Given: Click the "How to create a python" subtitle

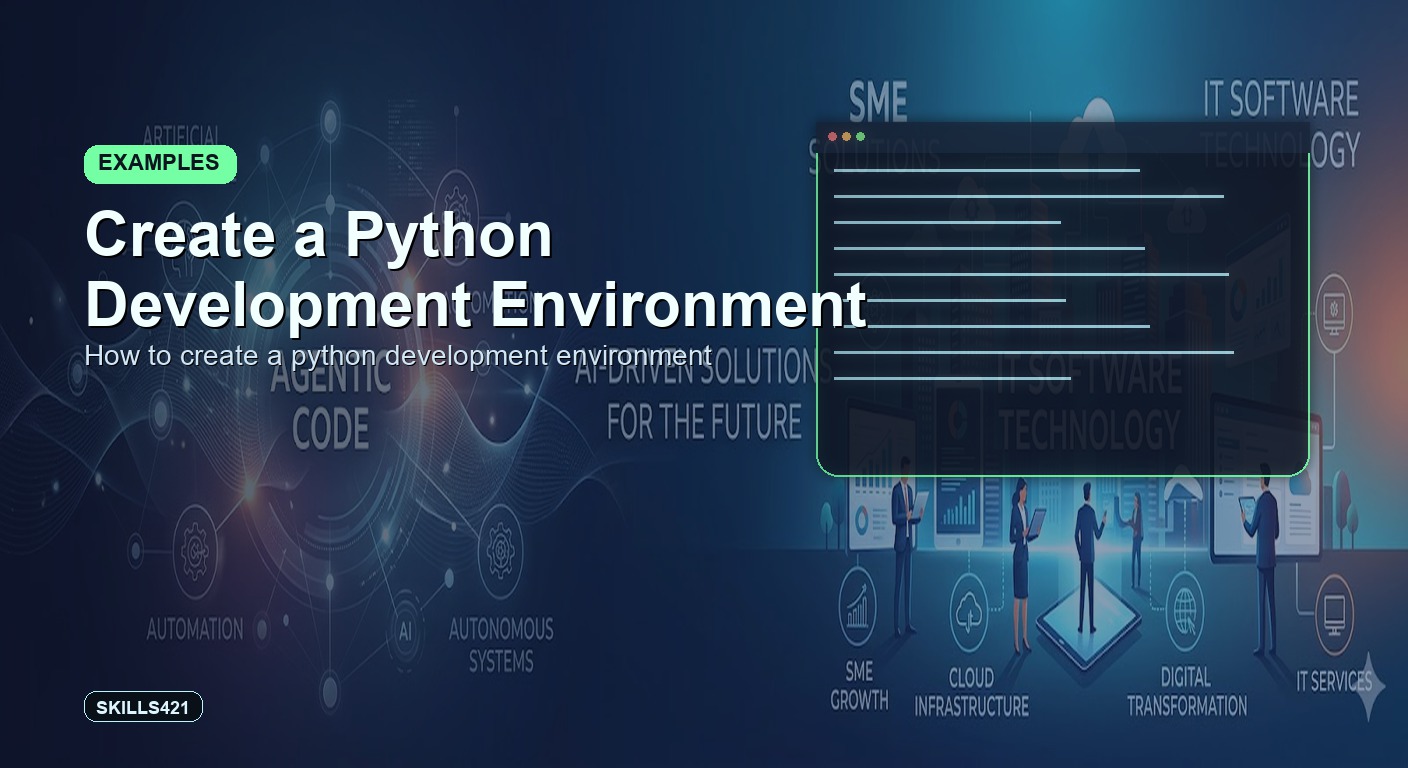Looking at the screenshot, I should 397,355.
